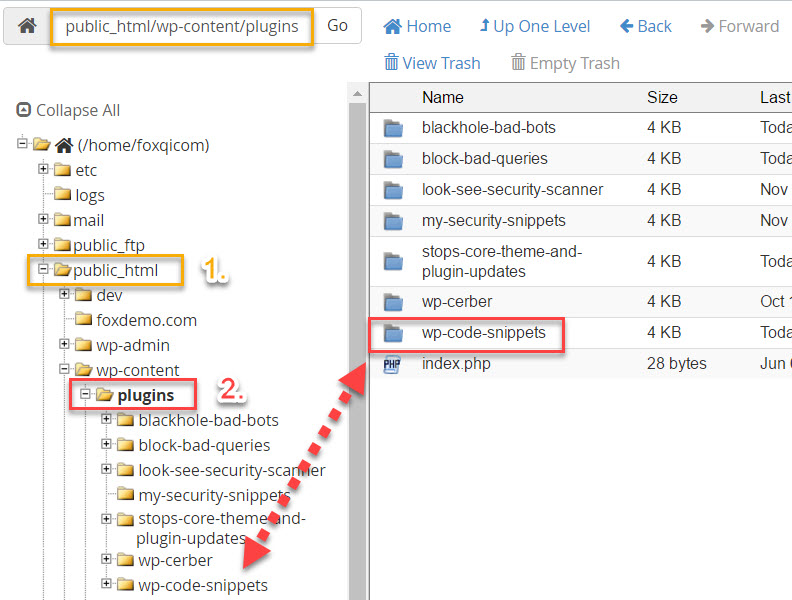Select blackhole-bad-bots name in file list

click(x=488, y=127)
